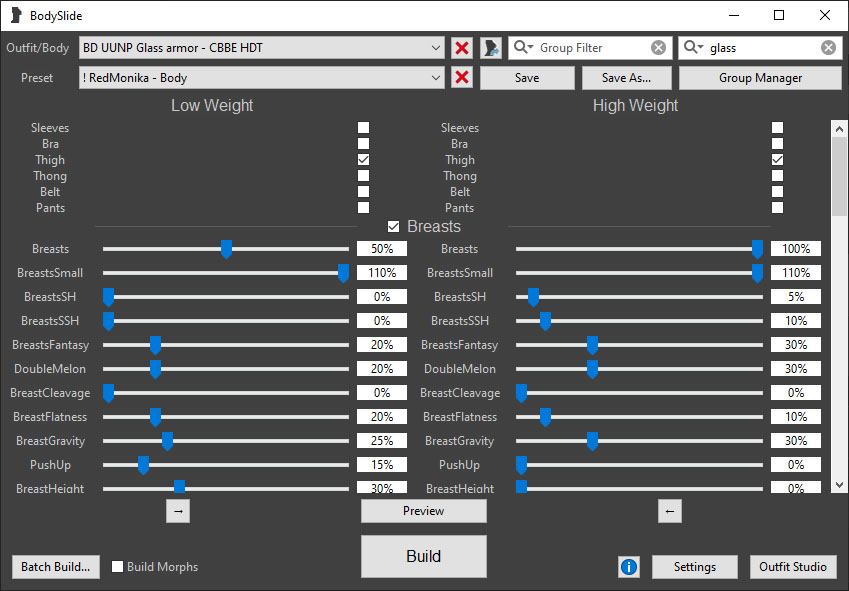Click the large Build button
This screenshot has height=591, width=849.
coord(423,556)
